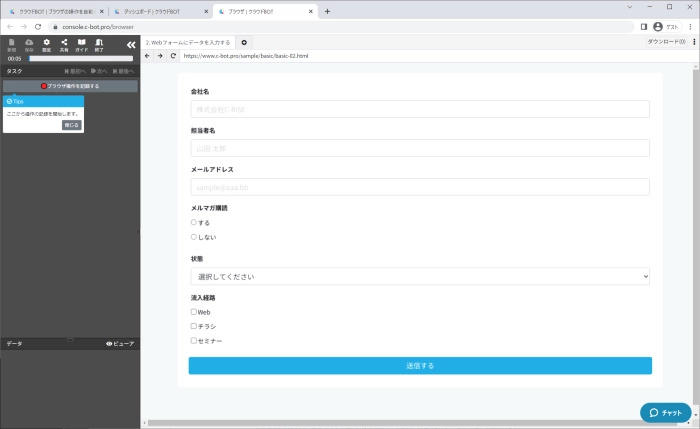Image resolution: width=700 pixels, height=429 pixels.
Task: Reload the embedded virtual browser page
Action: (173, 56)
